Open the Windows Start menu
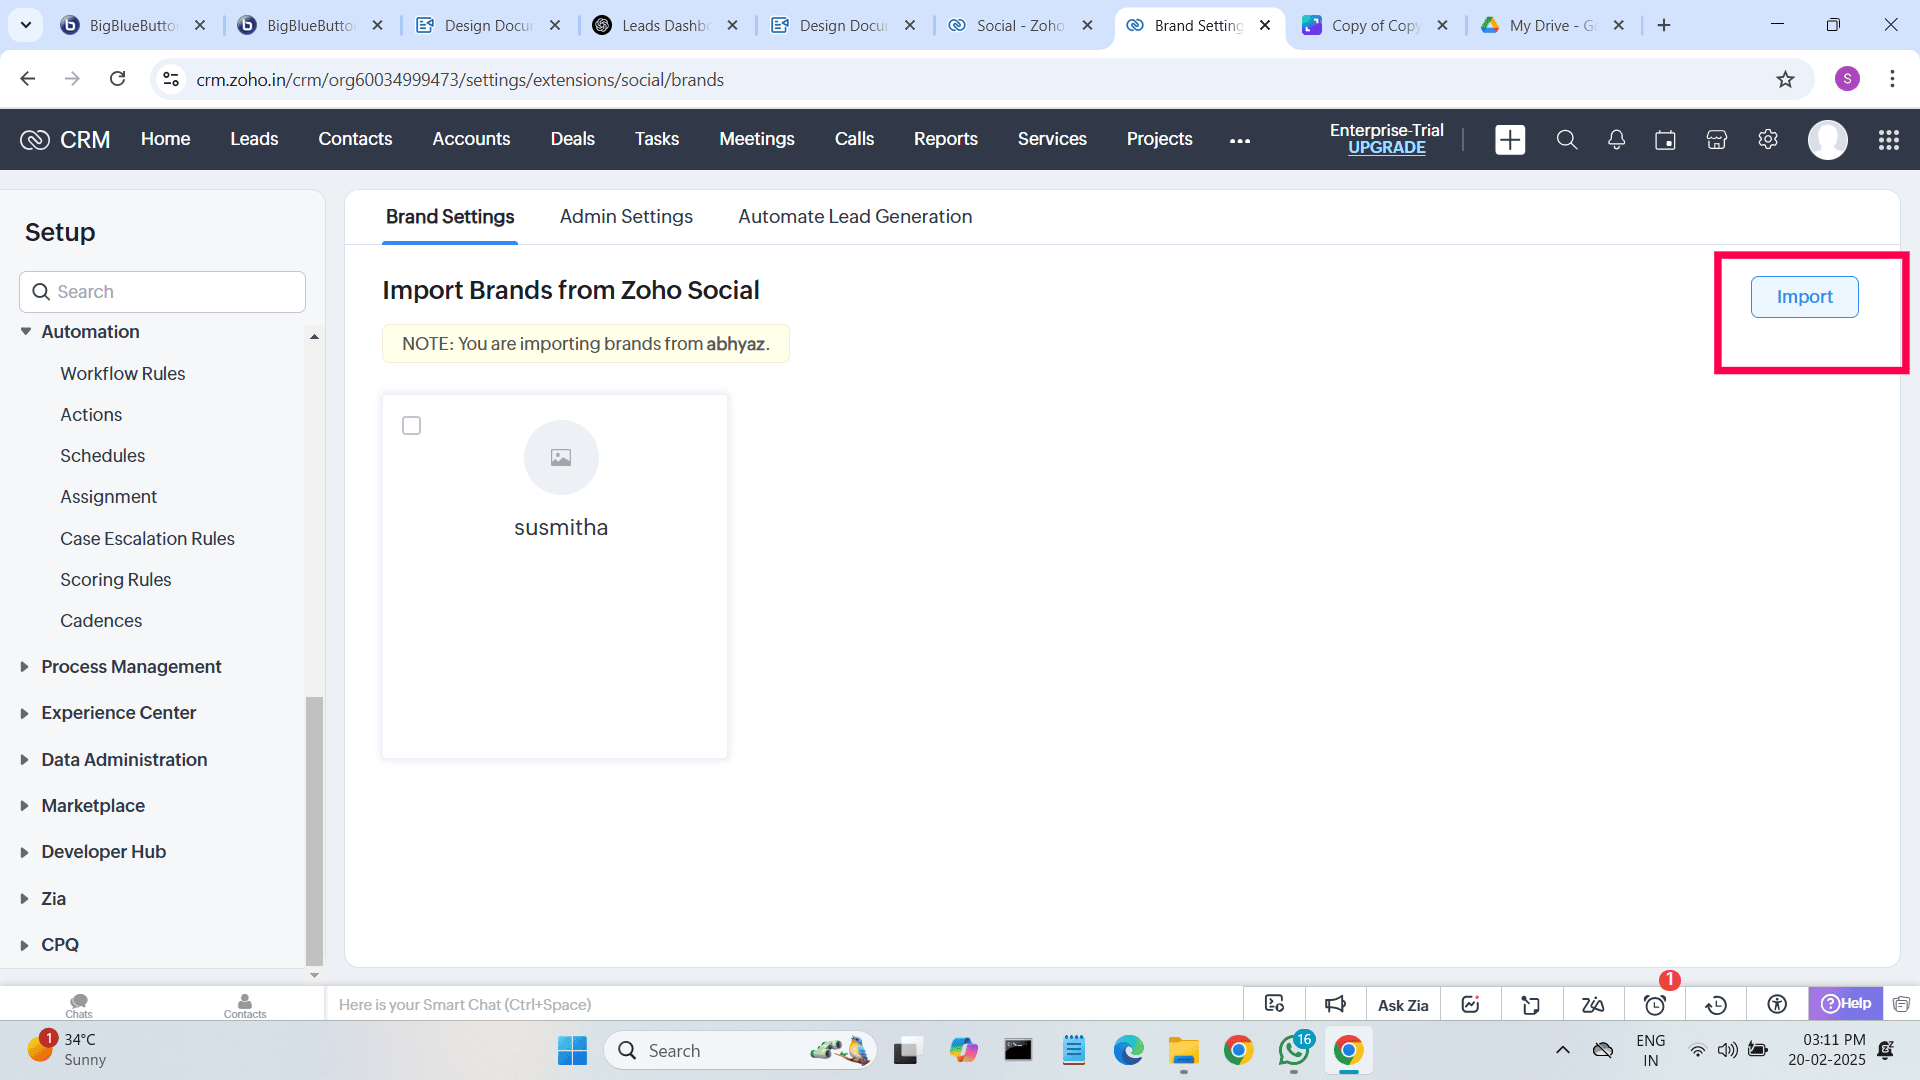The width and height of the screenshot is (1920, 1080). pyautogui.click(x=572, y=1050)
